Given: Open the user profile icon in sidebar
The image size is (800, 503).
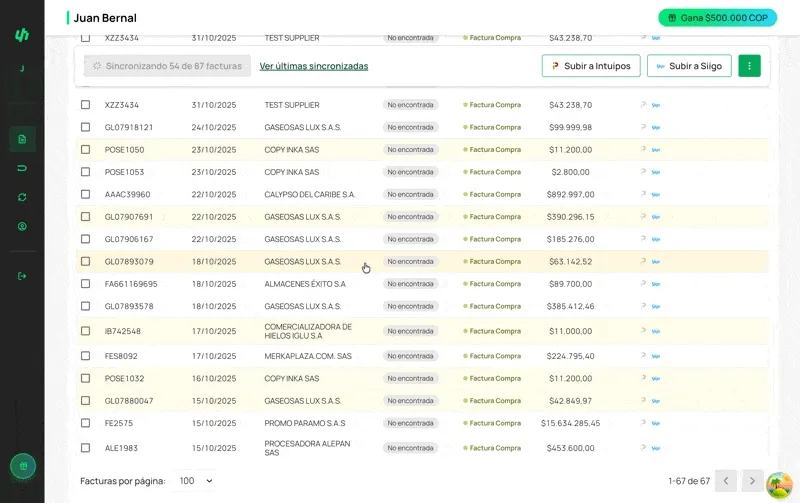Looking at the screenshot, I should pyautogui.click(x=22, y=226).
